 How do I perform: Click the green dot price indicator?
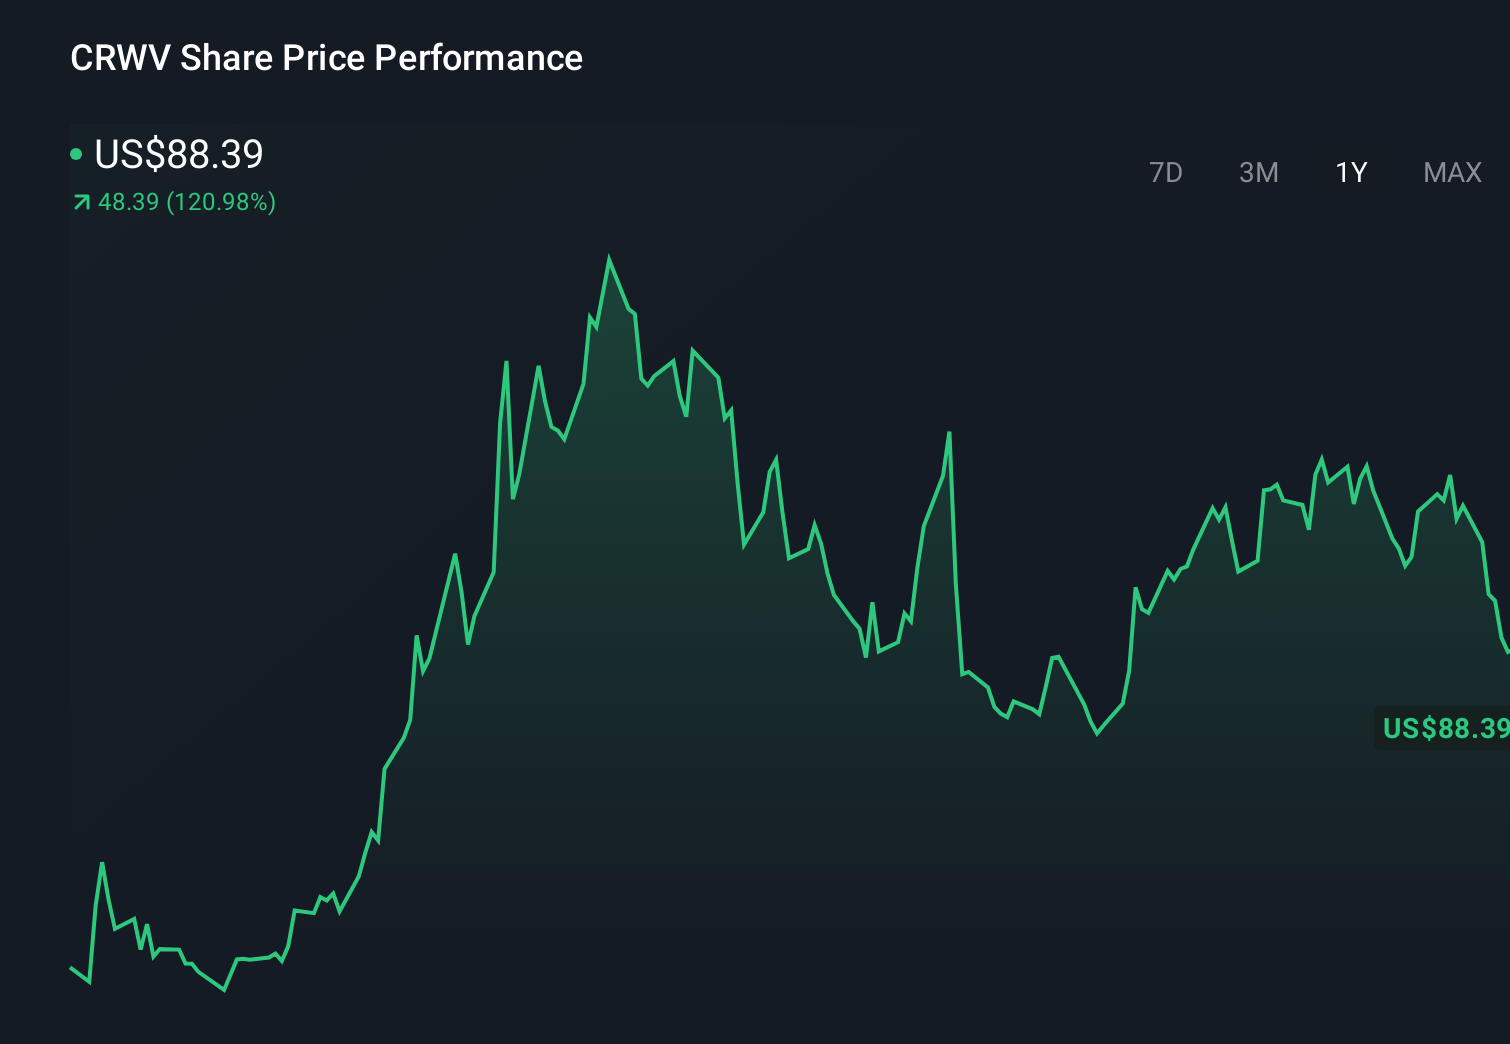78,153
